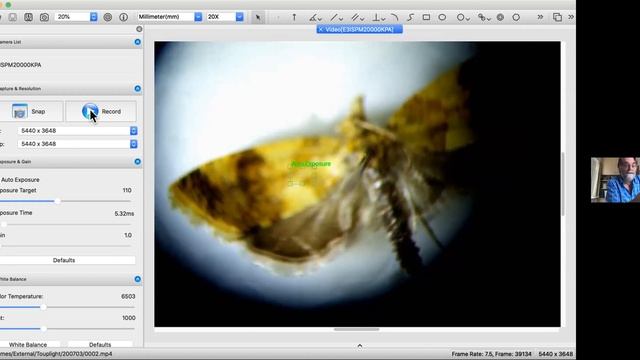Select the arc measurement tool

[x=395, y=17]
